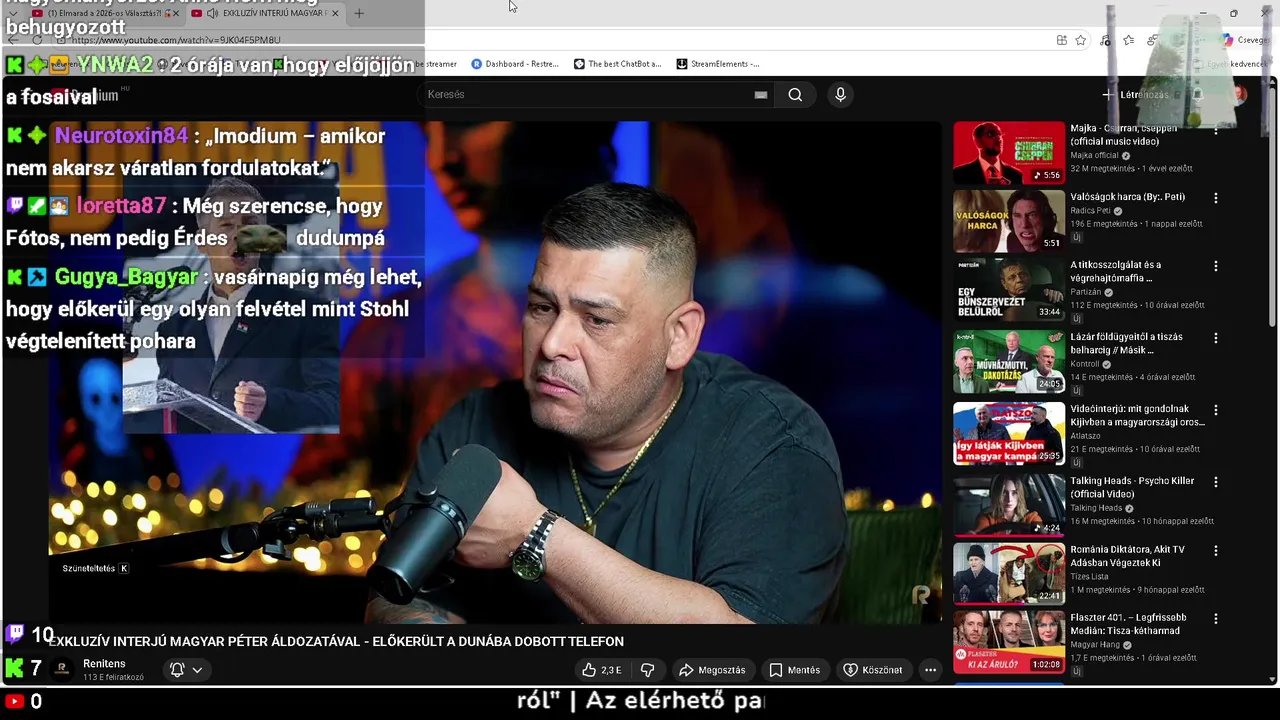Open Flaszter 401 video thumbnail

(x=1009, y=643)
